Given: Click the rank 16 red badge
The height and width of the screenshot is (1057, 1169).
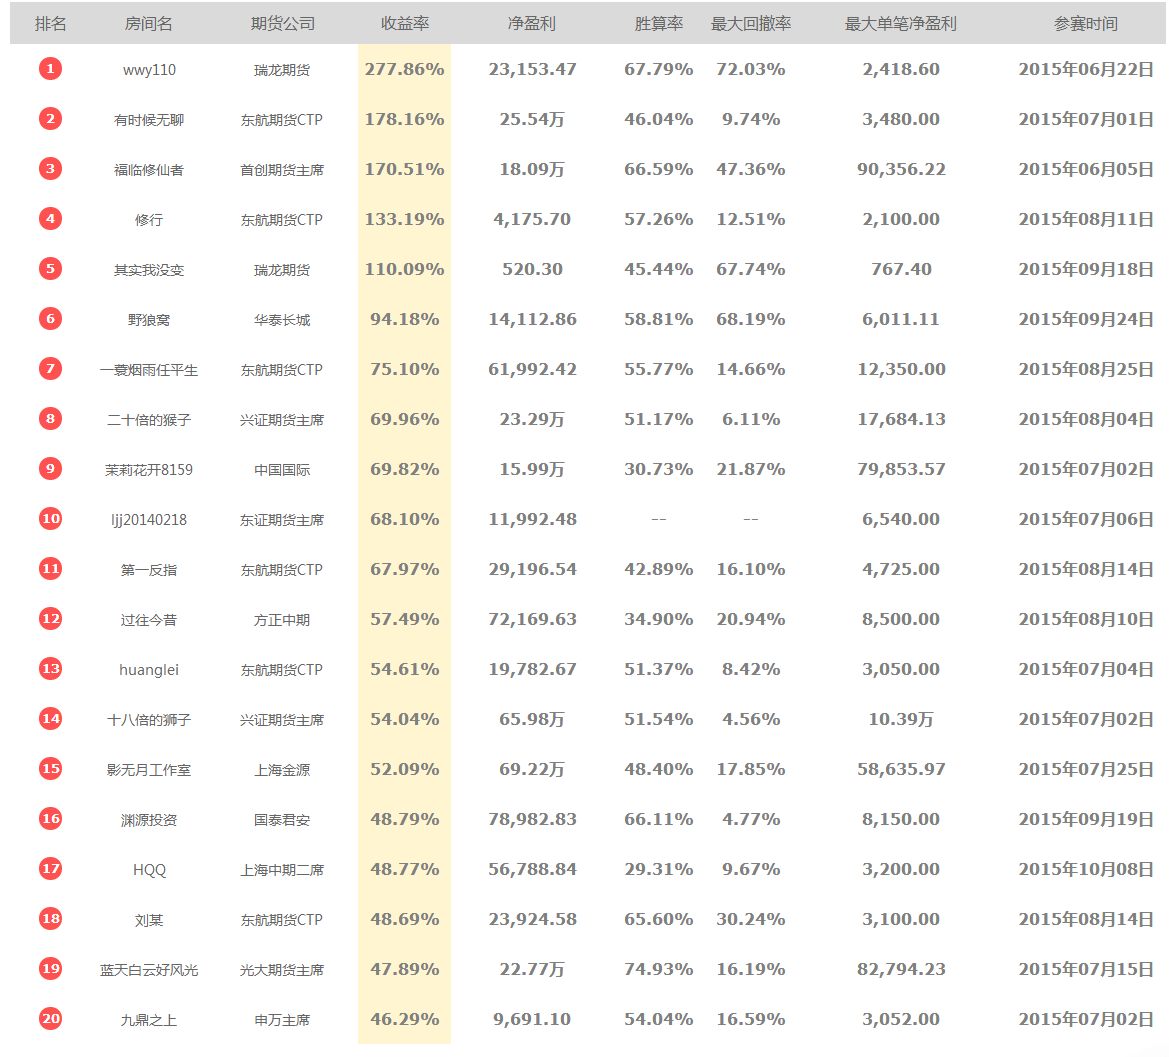Looking at the screenshot, I should pos(50,818).
